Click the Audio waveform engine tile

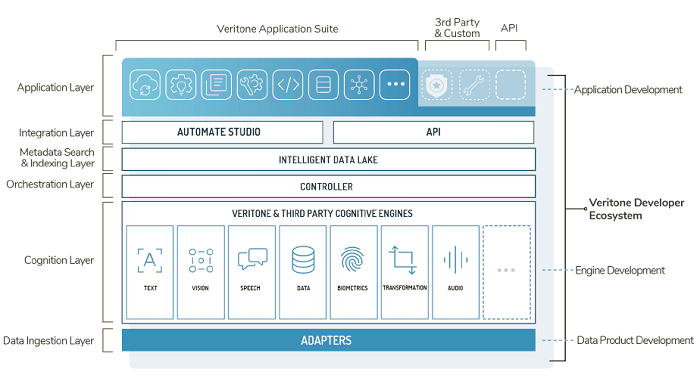(x=456, y=272)
